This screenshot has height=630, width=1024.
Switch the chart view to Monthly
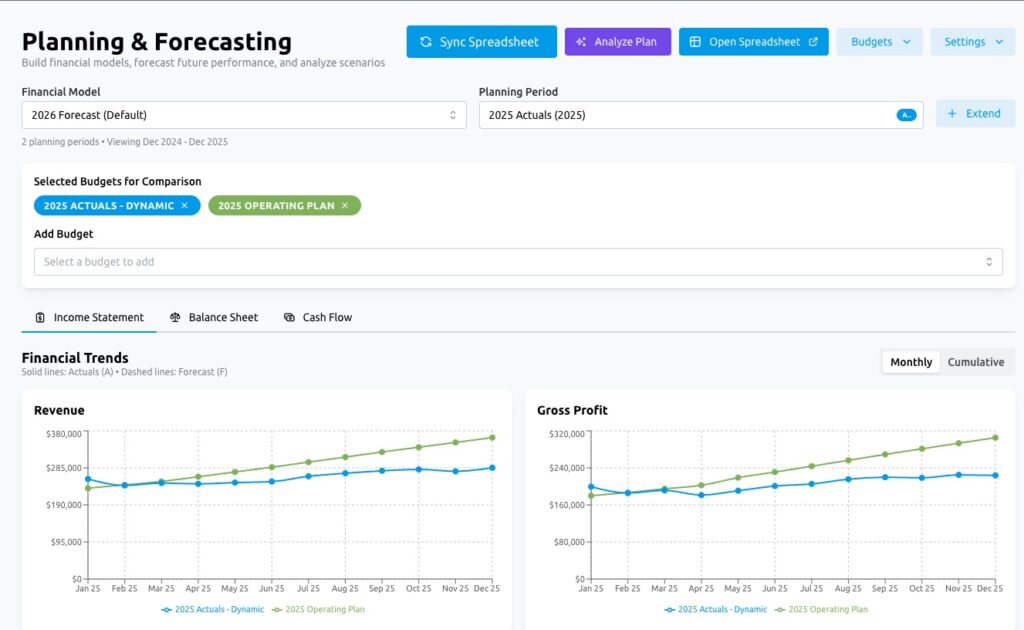click(x=911, y=362)
